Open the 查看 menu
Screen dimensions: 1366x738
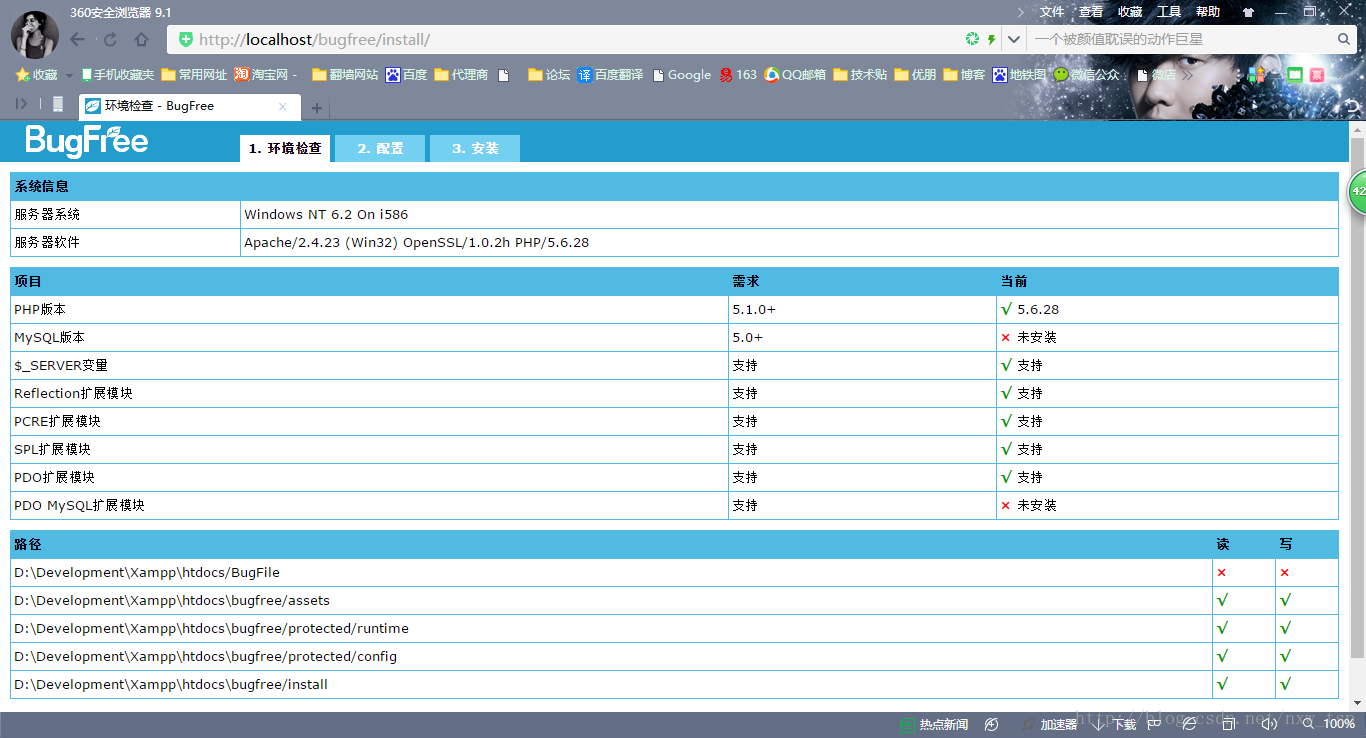click(x=1091, y=12)
